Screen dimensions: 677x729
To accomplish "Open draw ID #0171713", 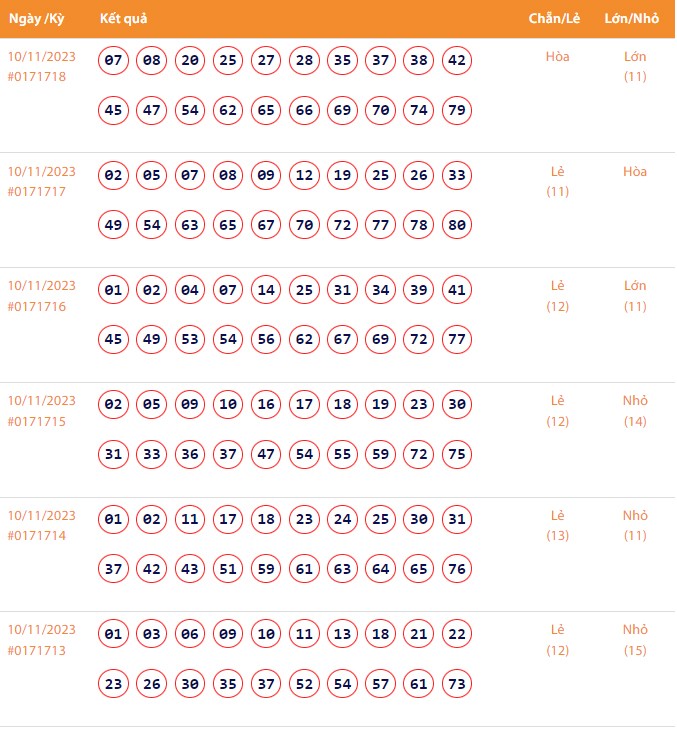I will click(x=37, y=651).
